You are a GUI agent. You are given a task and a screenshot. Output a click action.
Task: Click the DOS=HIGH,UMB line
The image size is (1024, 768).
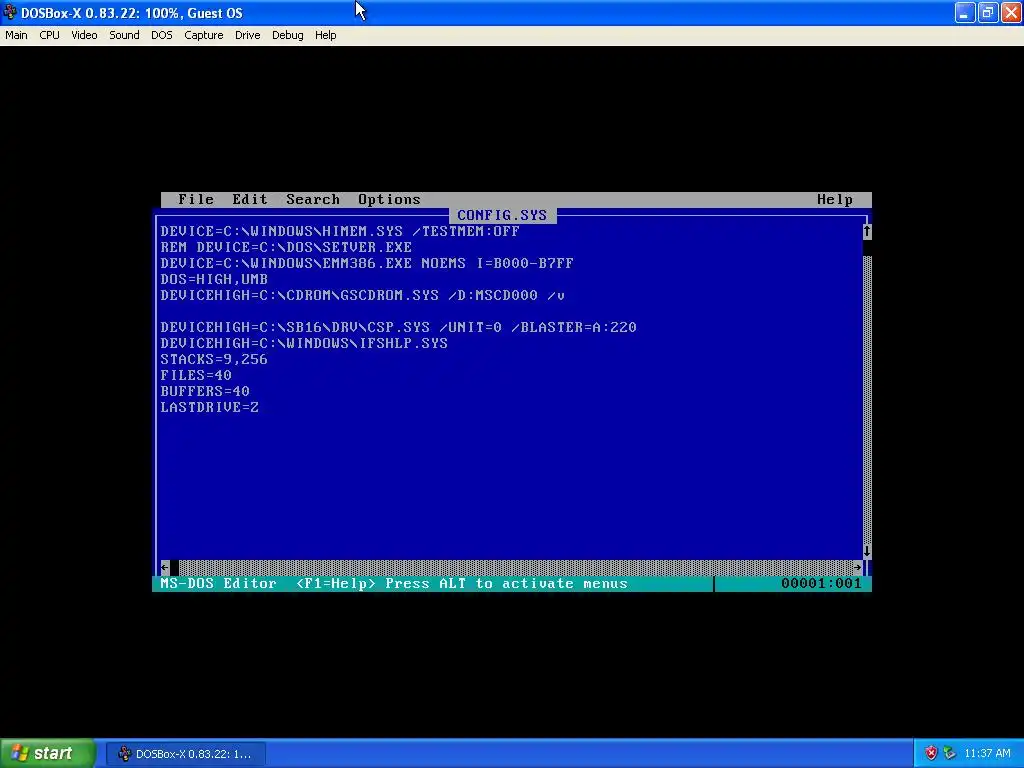[x=214, y=280]
